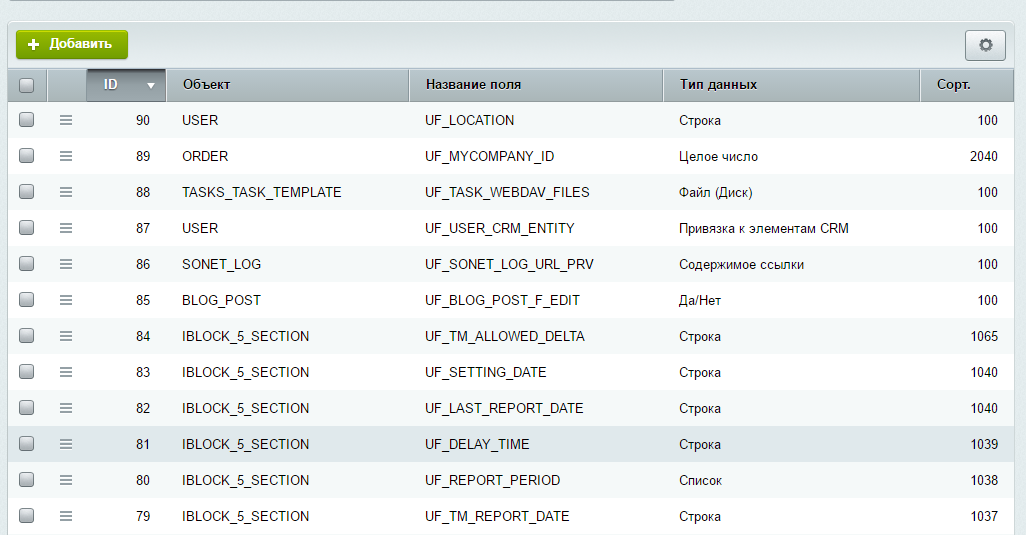
Task: Select checkbox for row ID 84
Action: click(x=27, y=336)
